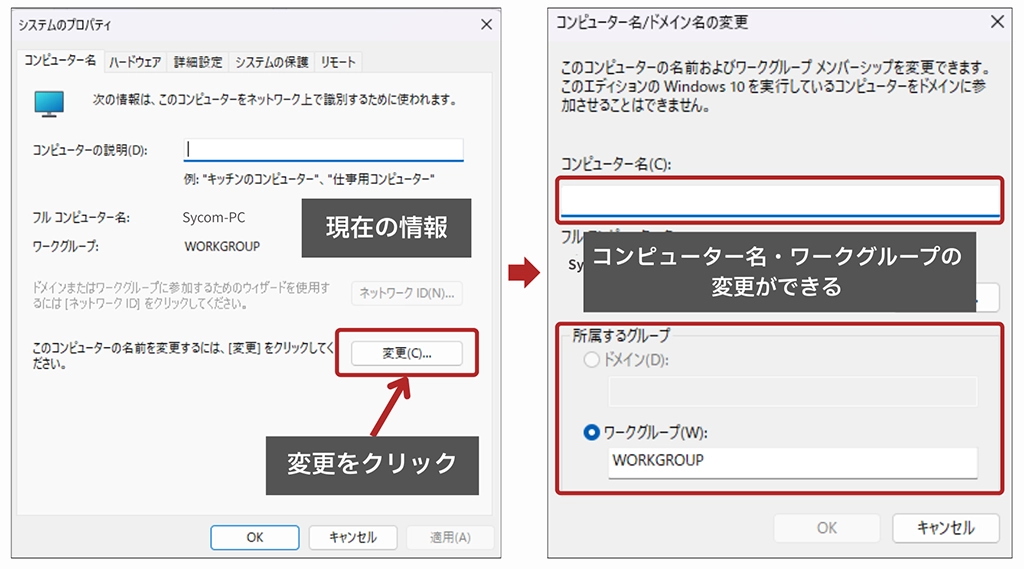The height and width of the screenshot is (569, 1024).
Task: Go to the リモート tab
Action: (338, 62)
